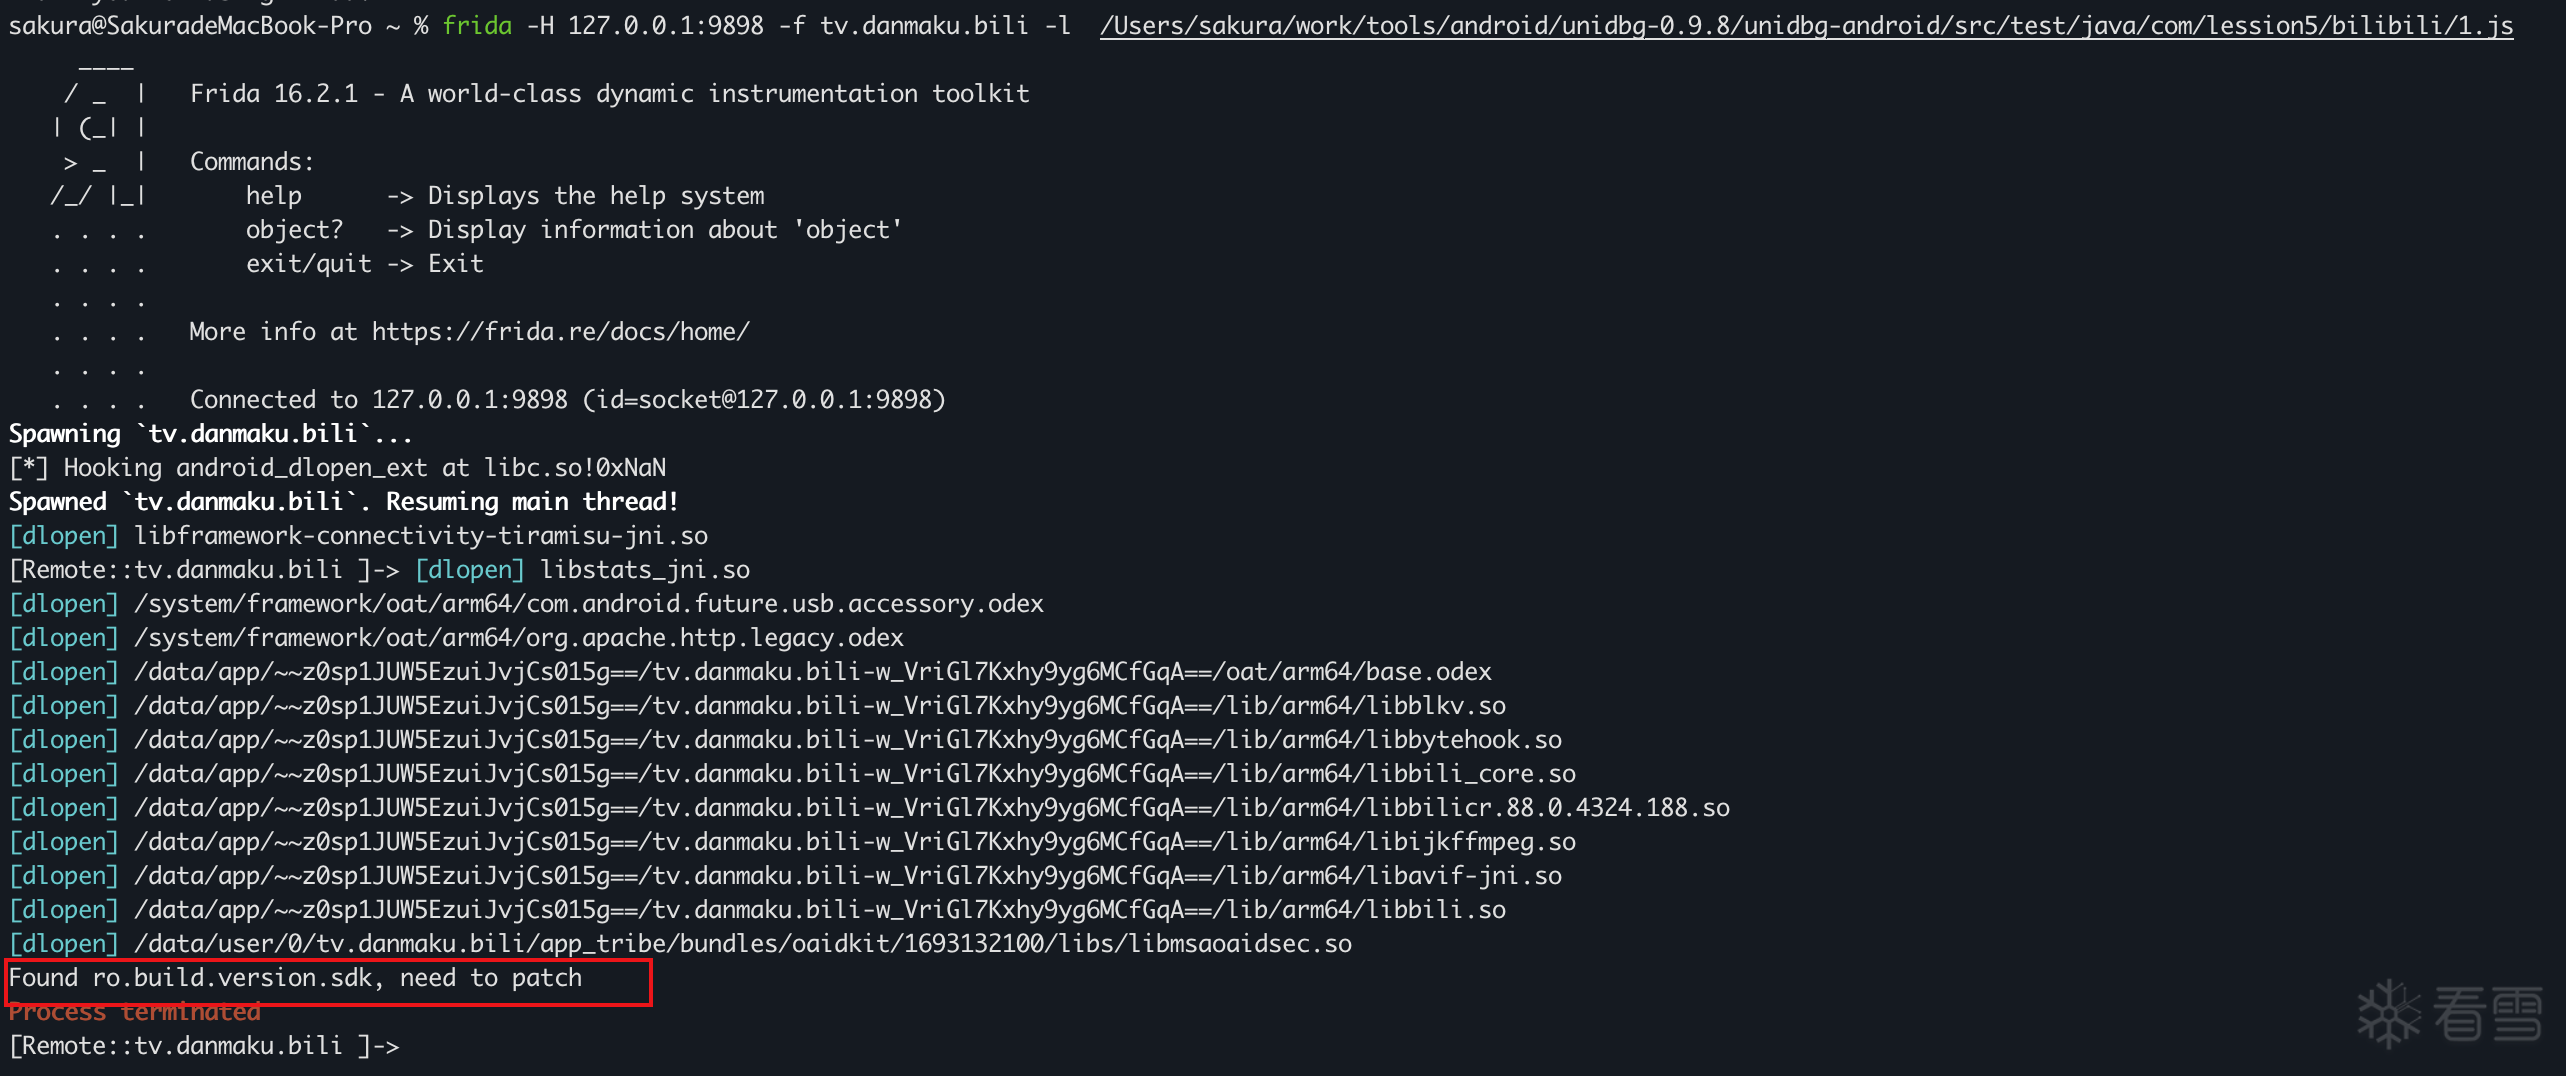Click the libmsaoaidsec.so dlopen line
Screen dimensions: 2566x1076
pos(742,944)
